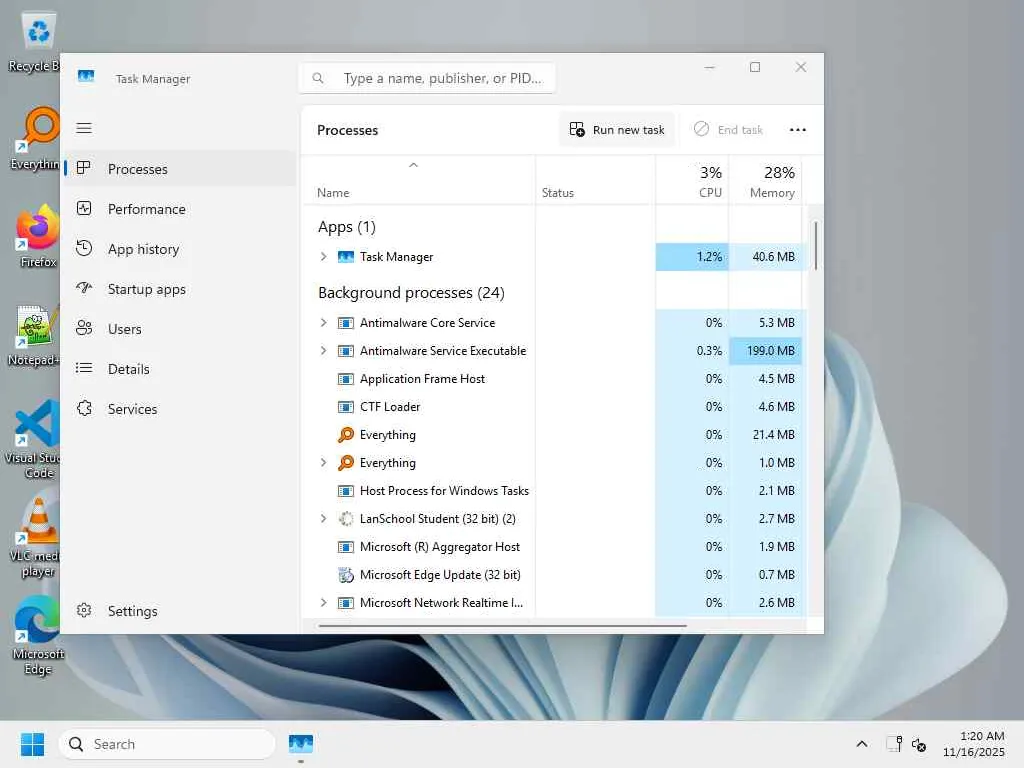The image size is (1024, 768).
Task: Click the Users people icon
Action: 84,328
